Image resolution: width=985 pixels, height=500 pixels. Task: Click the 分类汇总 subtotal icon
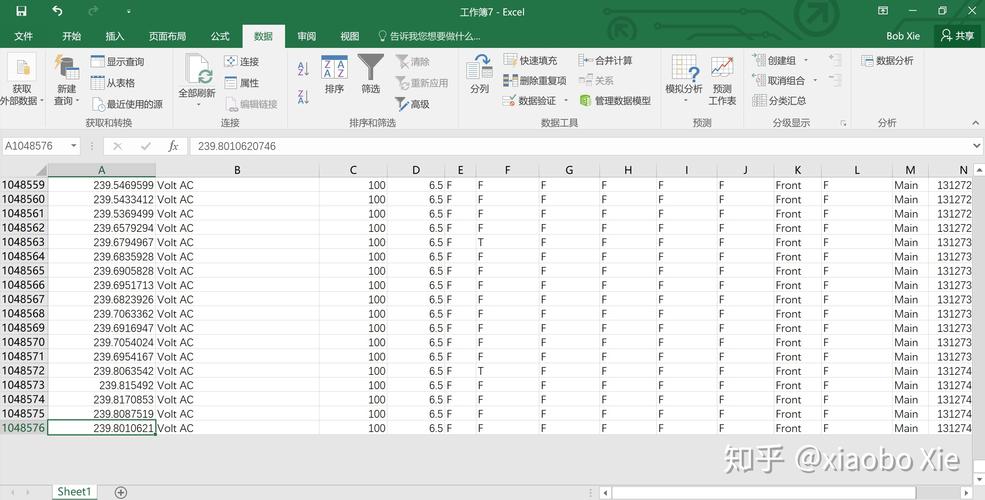pyautogui.click(x=759, y=101)
